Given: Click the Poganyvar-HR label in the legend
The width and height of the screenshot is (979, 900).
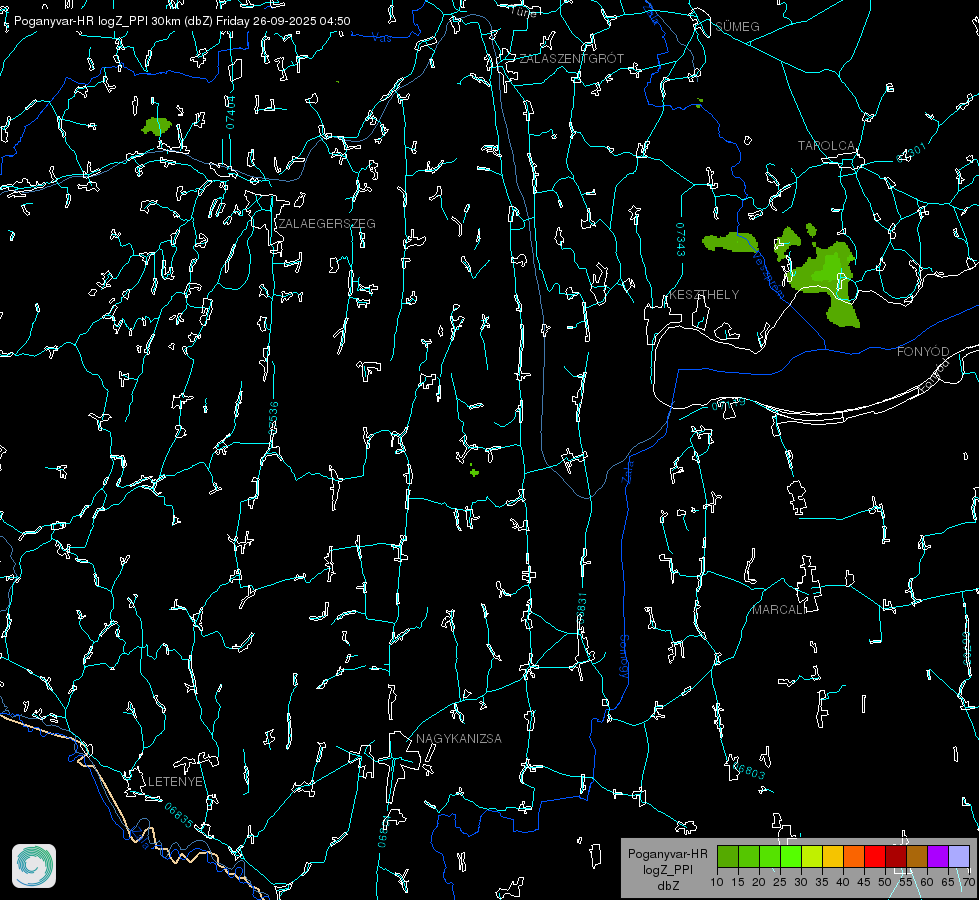Looking at the screenshot, I should [x=667, y=853].
